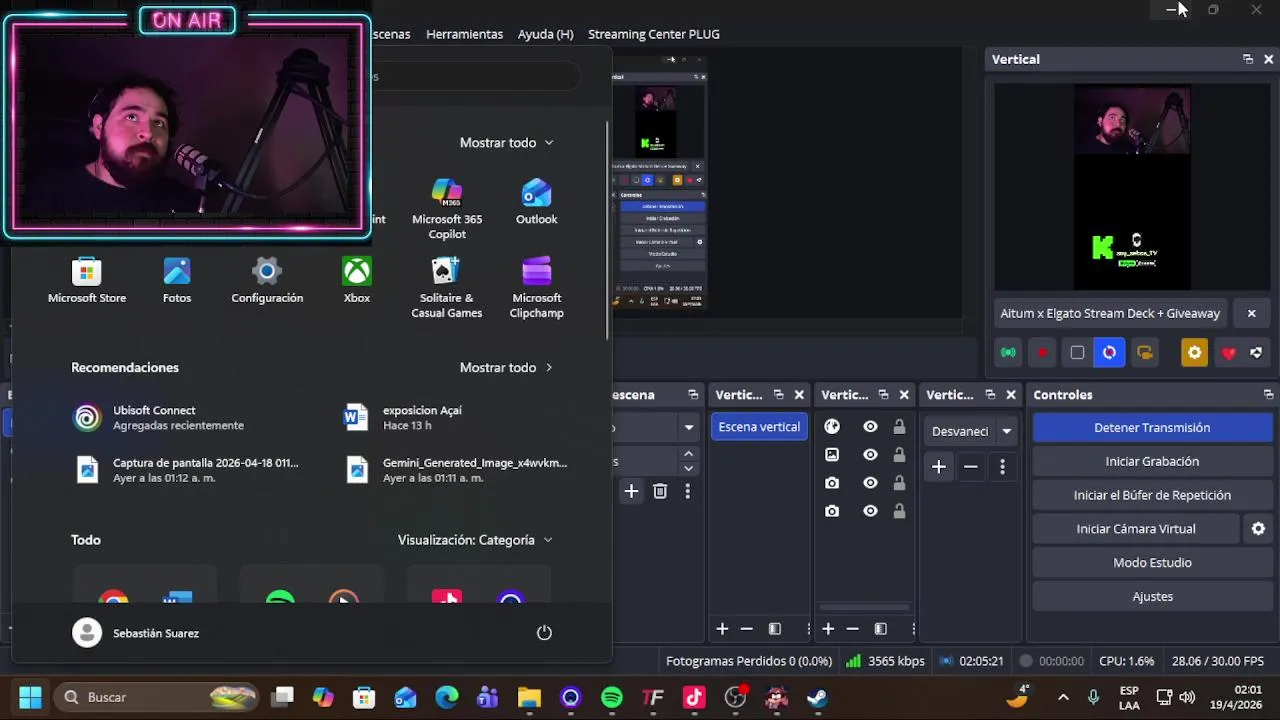Open Herramientas menu

(464, 34)
